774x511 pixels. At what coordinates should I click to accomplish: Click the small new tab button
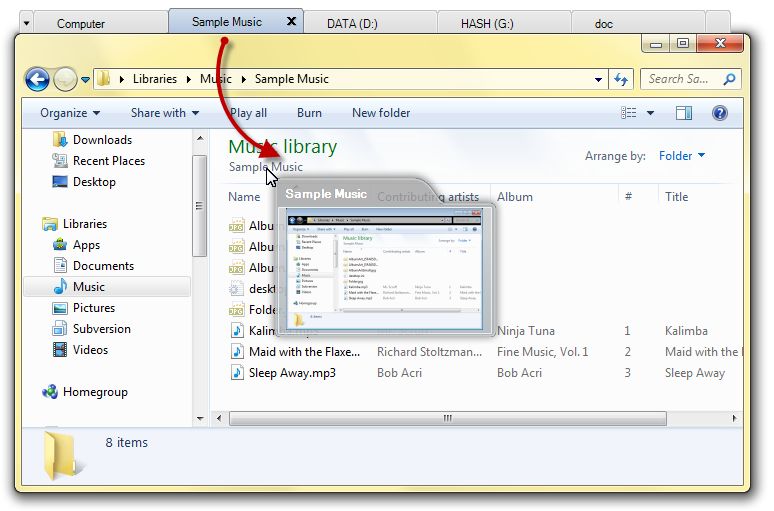pos(718,23)
